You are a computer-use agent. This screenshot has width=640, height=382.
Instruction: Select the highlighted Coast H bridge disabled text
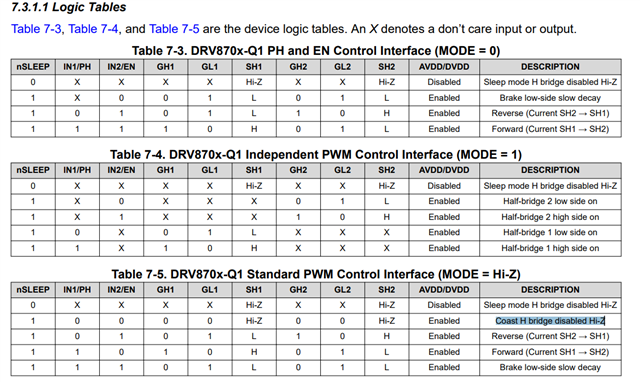pos(550,321)
